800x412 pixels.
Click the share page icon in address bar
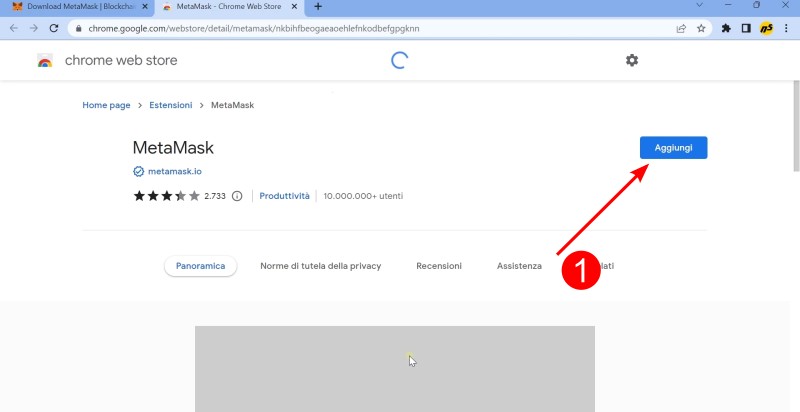tap(681, 29)
